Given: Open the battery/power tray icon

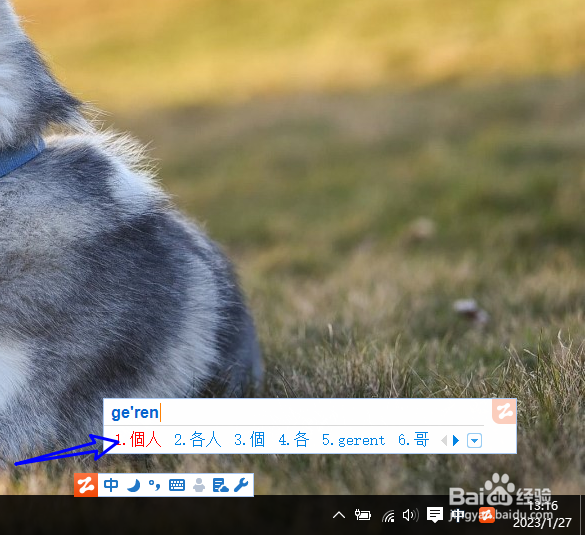Looking at the screenshot, I should click(363, 515).
